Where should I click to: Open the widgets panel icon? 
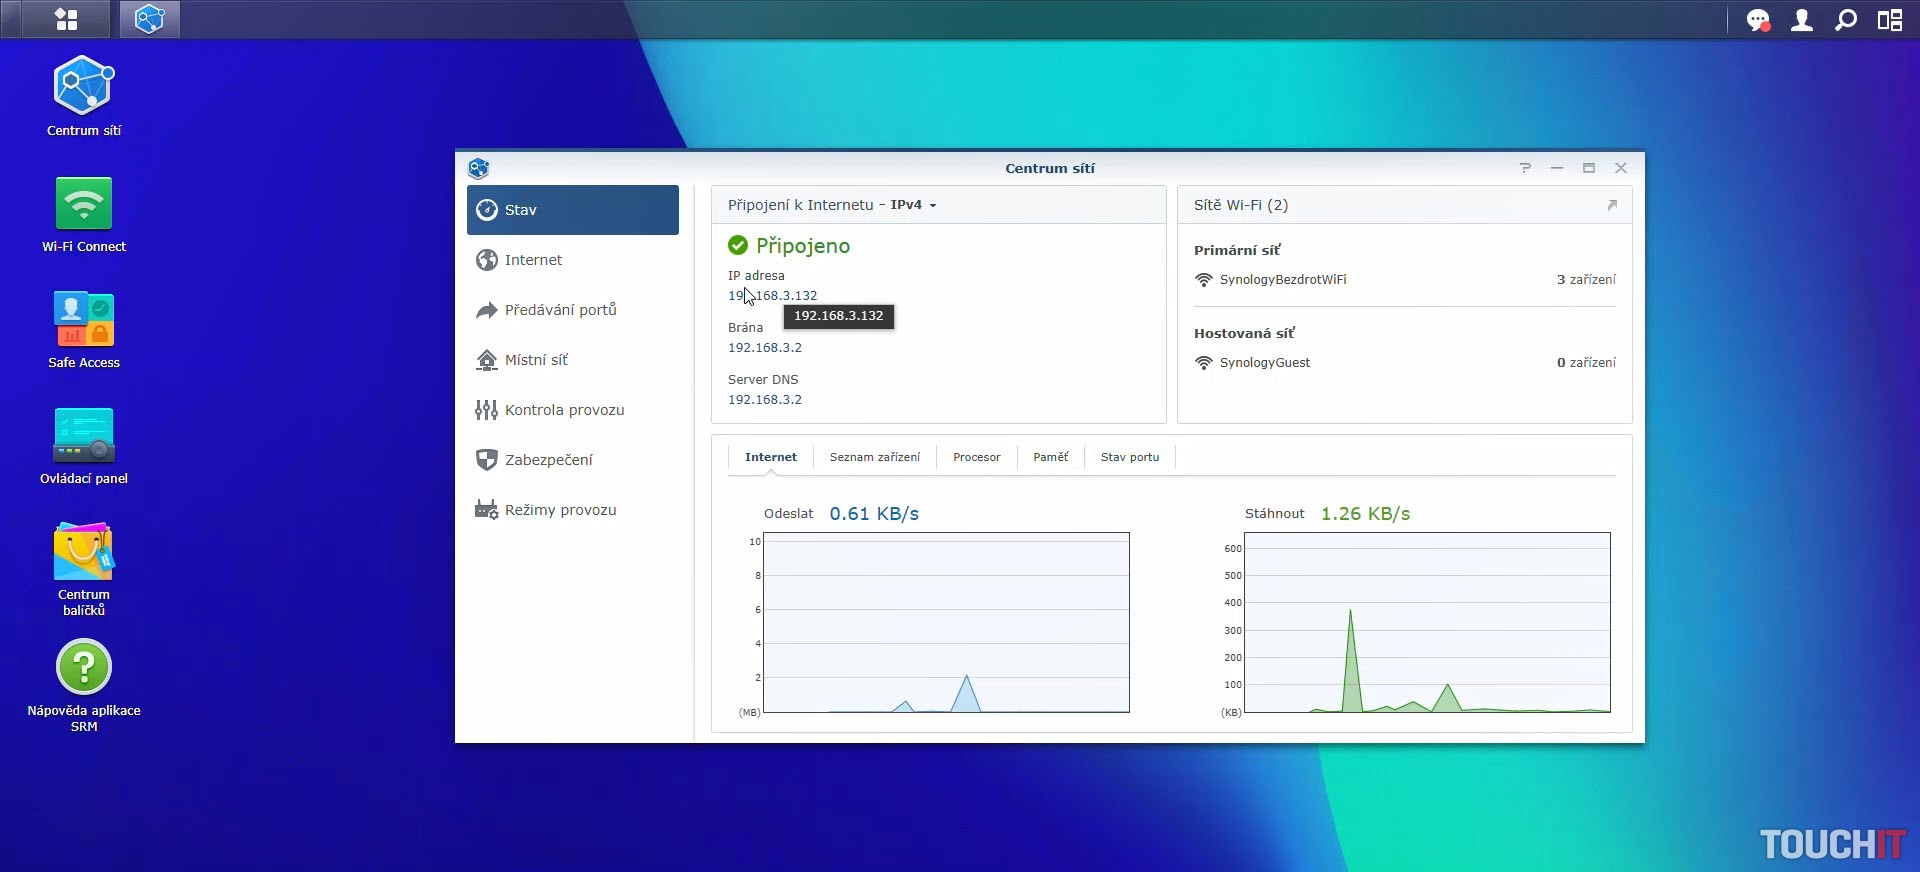click(1890, 20)
